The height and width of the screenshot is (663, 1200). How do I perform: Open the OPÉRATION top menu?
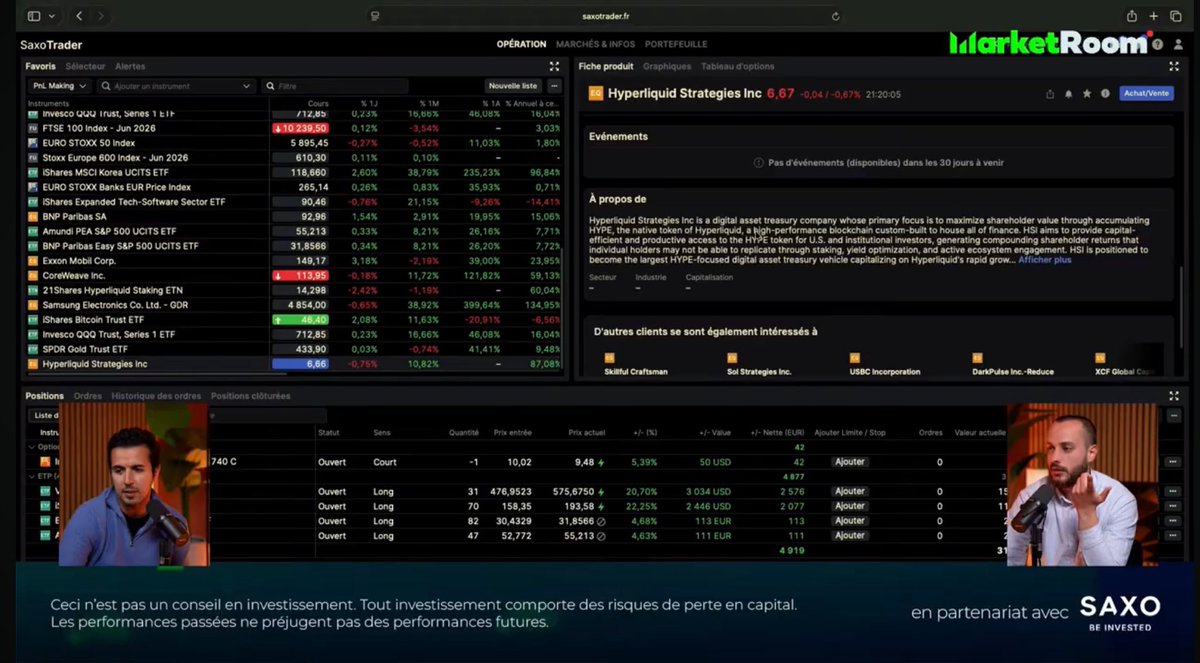(x=521, y=44)
